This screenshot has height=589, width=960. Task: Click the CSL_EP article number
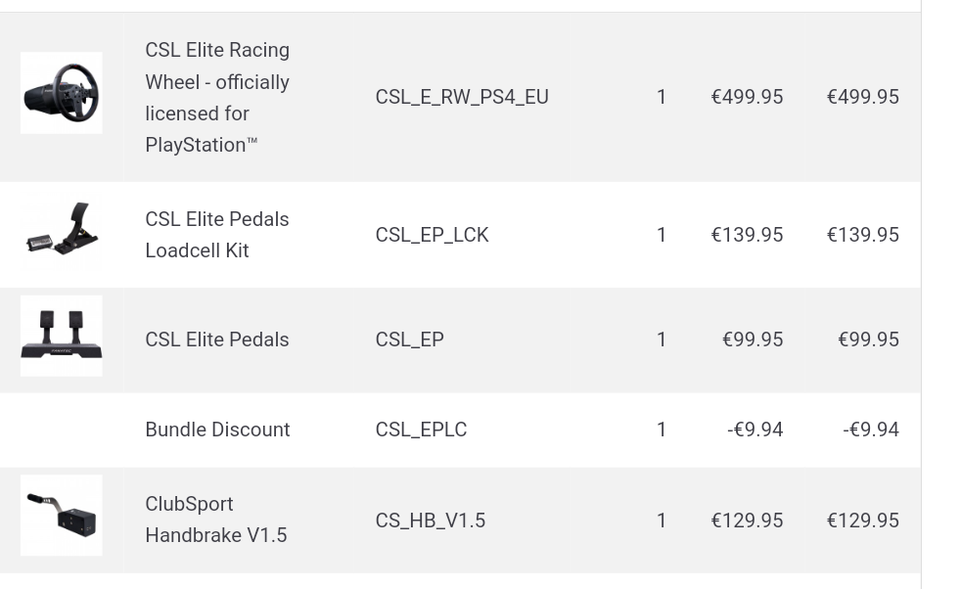409,340
